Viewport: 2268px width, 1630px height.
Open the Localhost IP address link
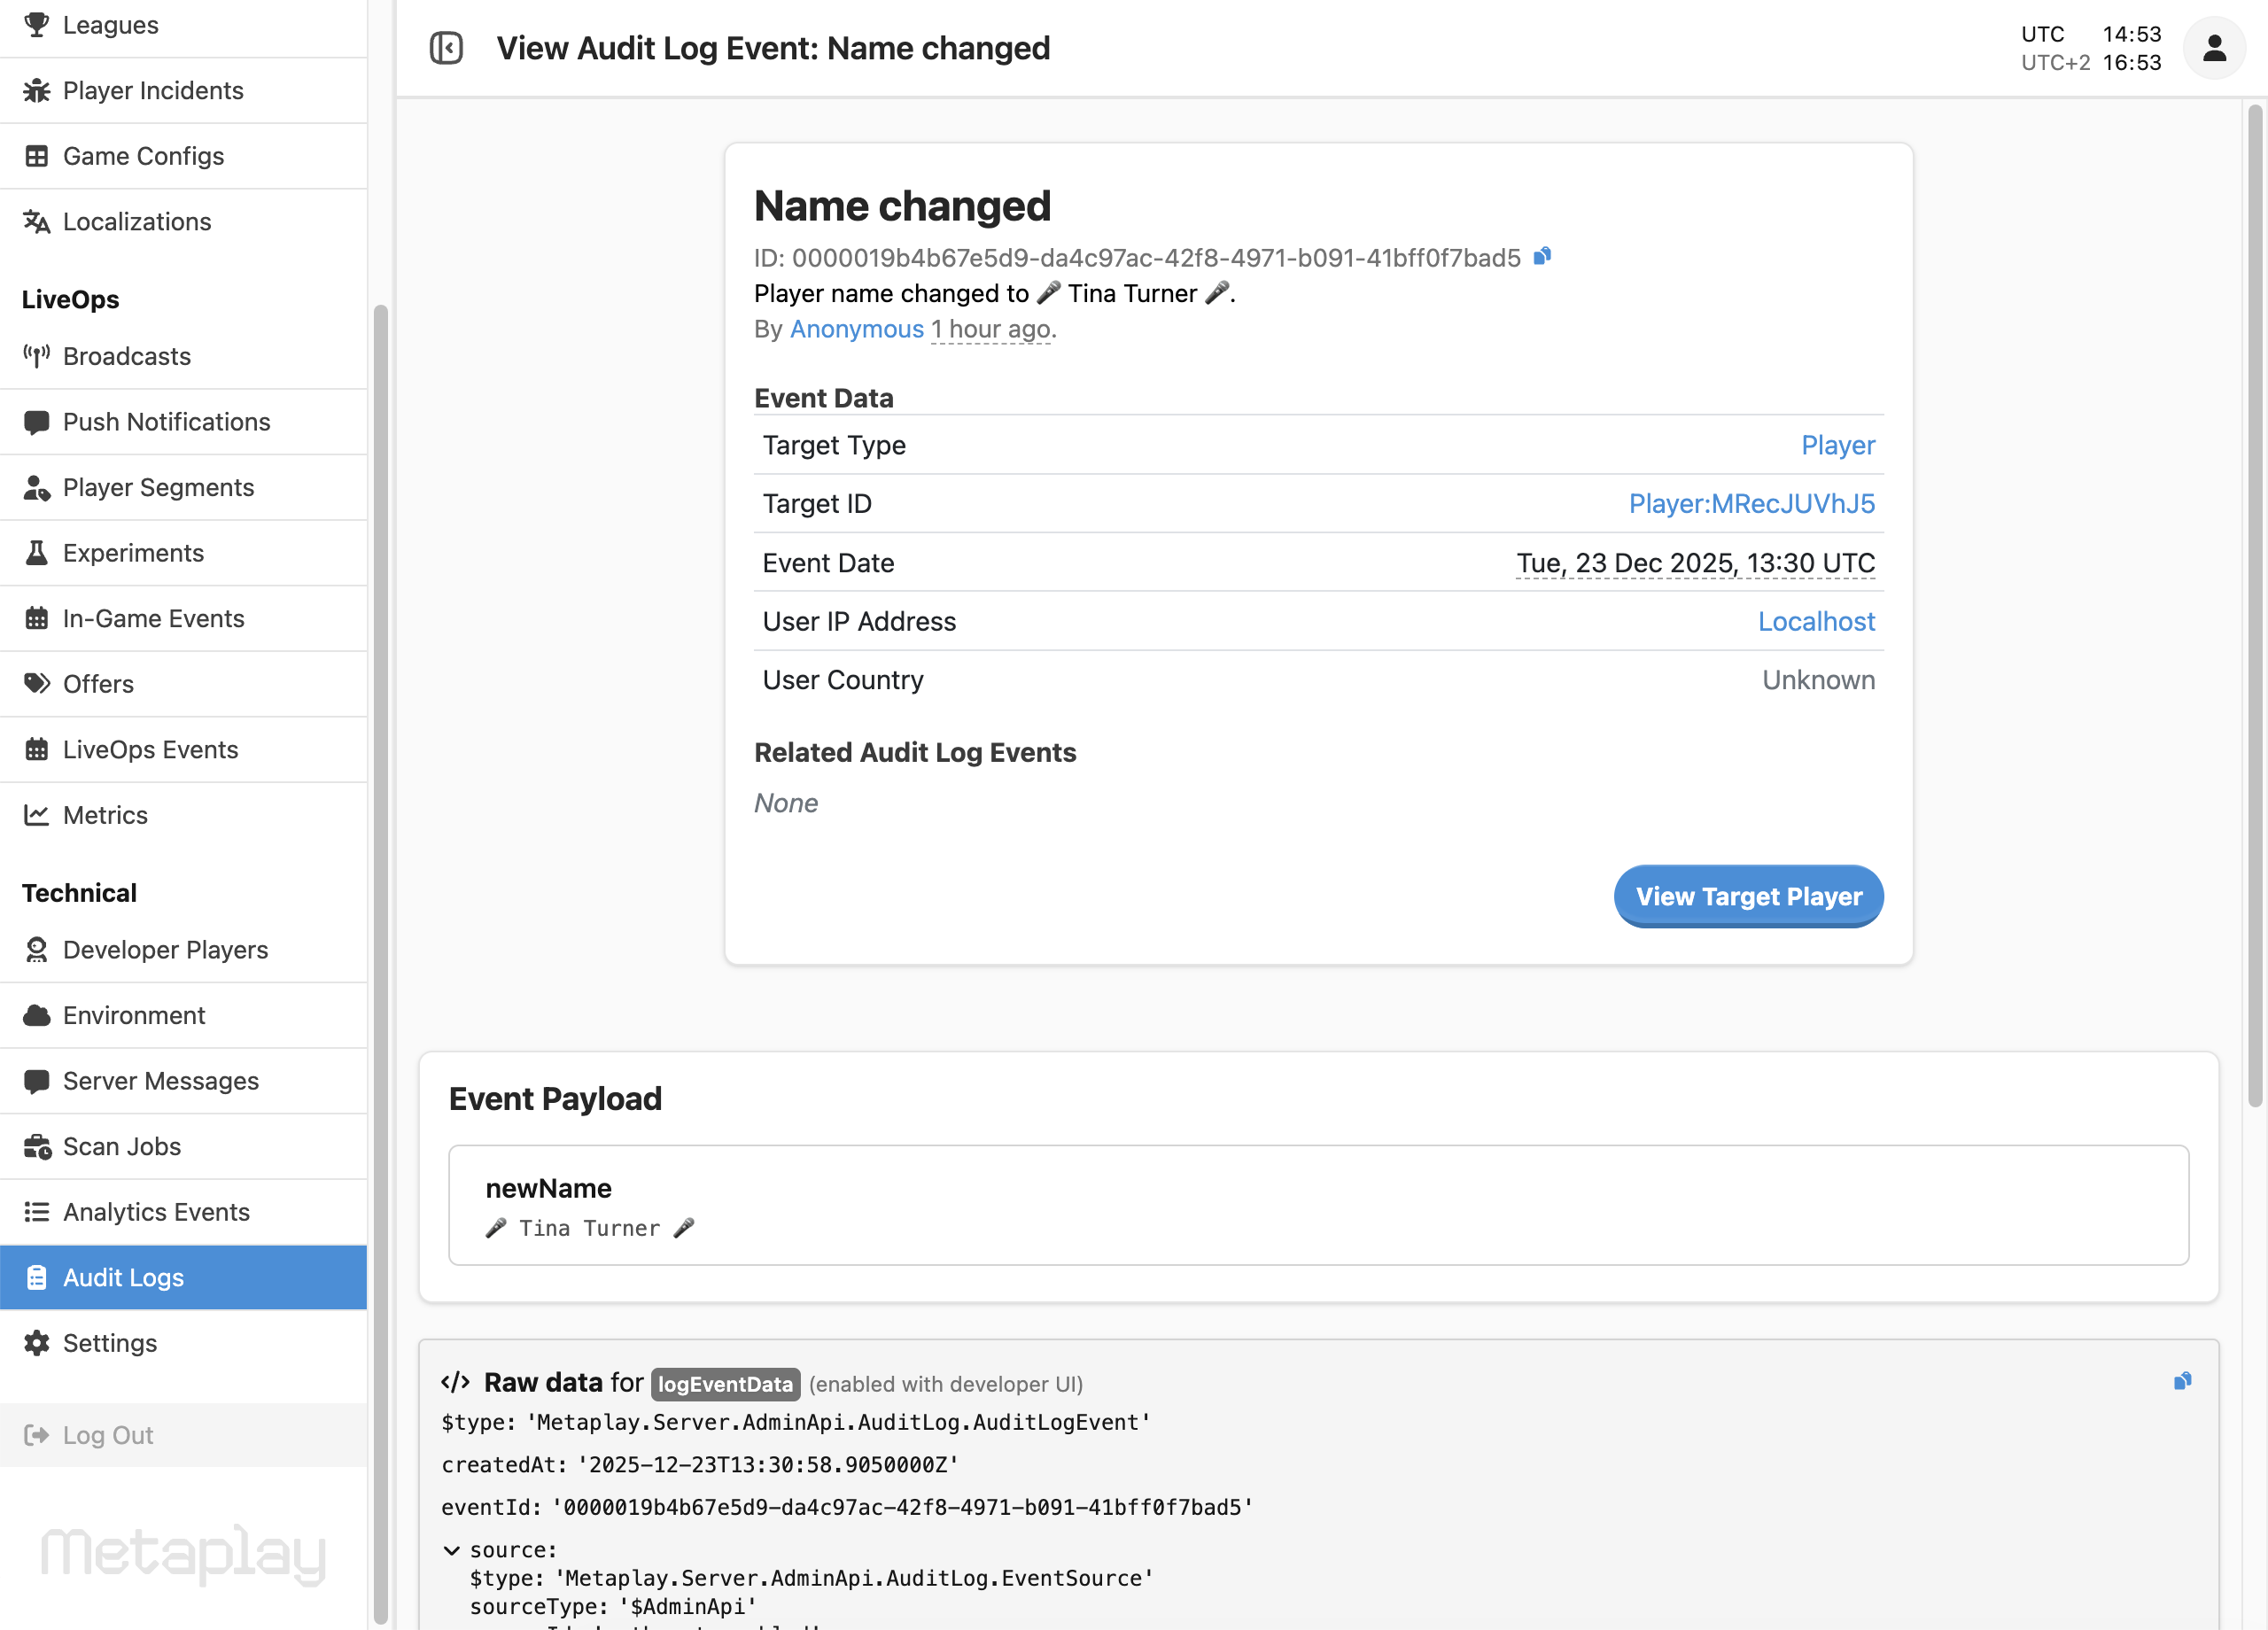(x=1816, y=621)
